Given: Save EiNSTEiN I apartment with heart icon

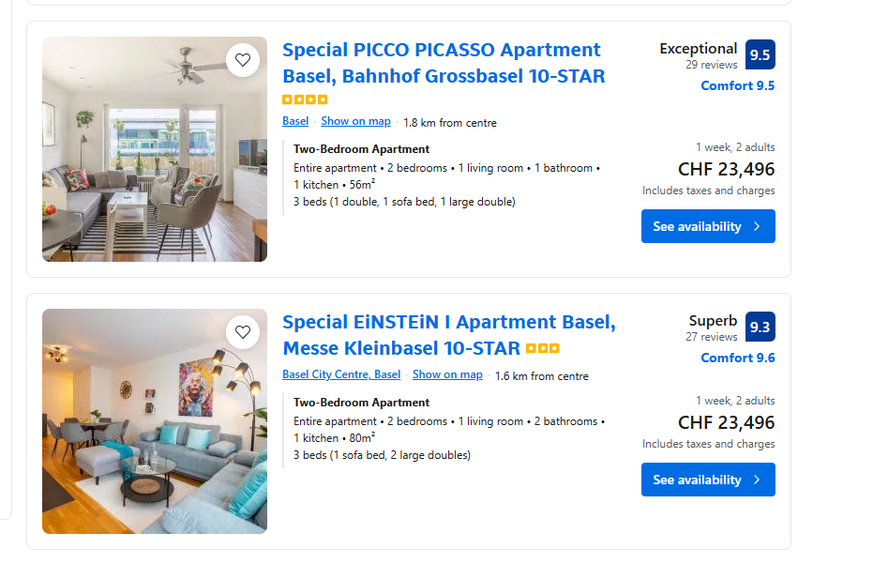Looking at the screenshot, I should coord(243,332).
